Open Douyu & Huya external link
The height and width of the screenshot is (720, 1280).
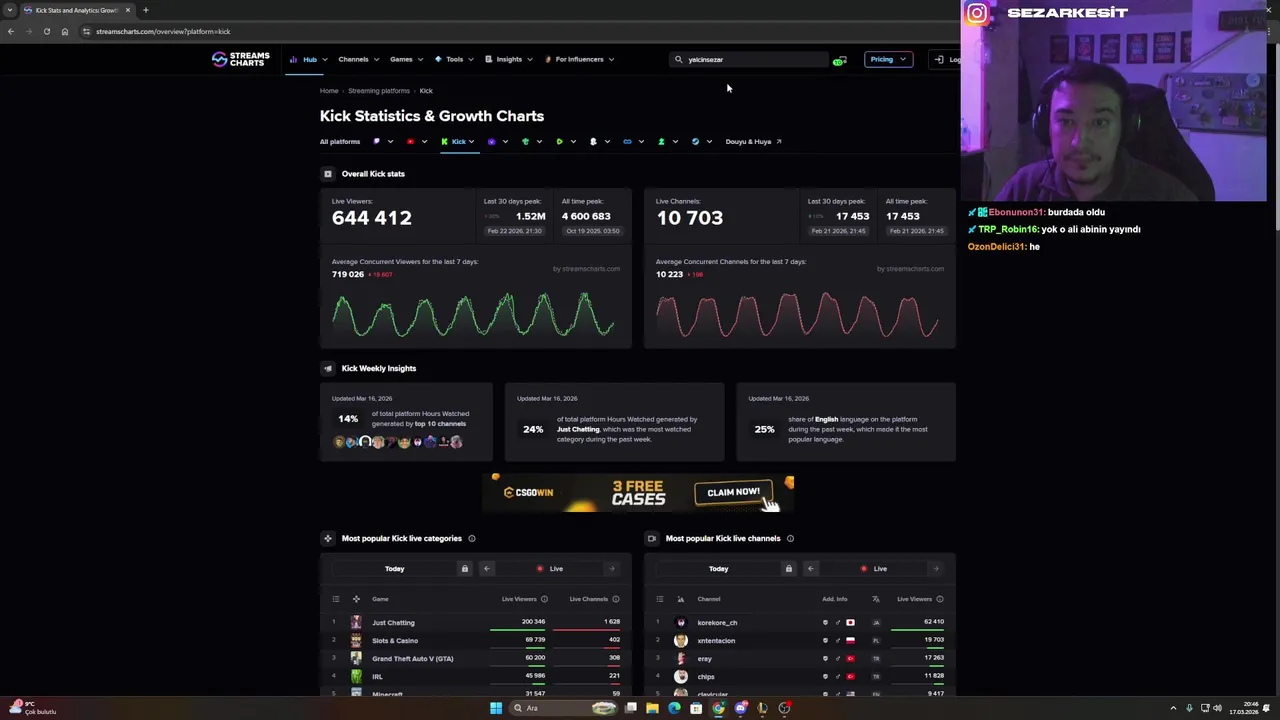pos(753,141)
